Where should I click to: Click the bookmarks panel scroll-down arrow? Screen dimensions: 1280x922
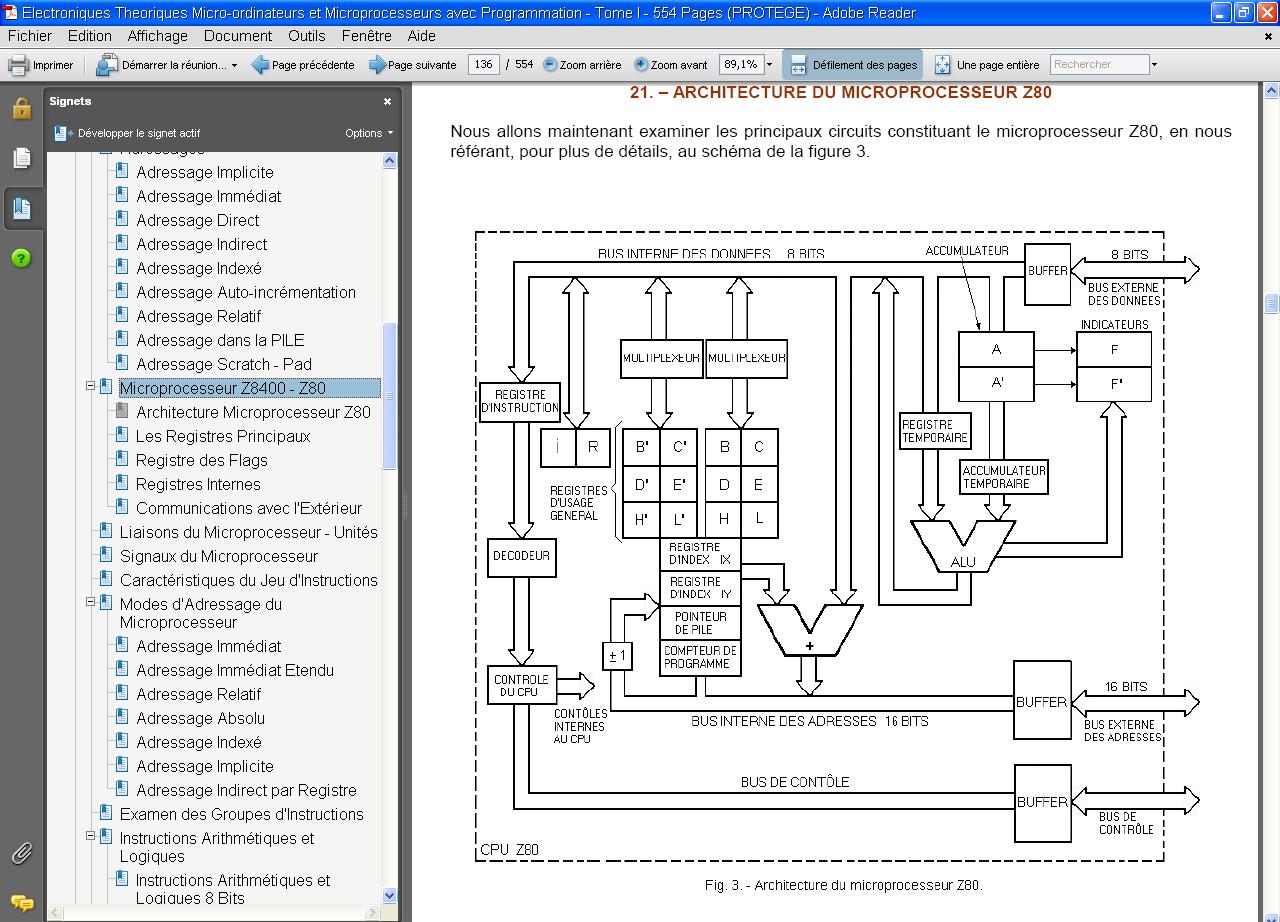[x=389, y=896]
